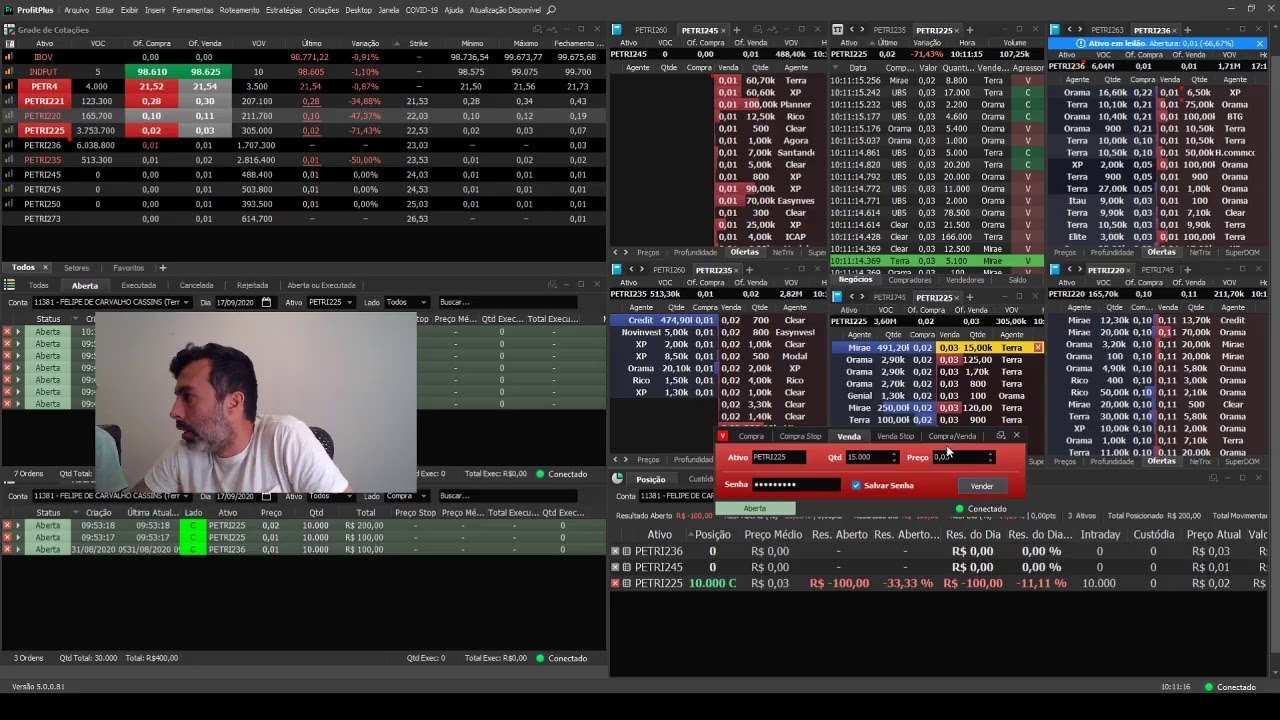The image size is (1280, 720).
Task: Click the orders list icon beside Todas tab
Action: (10, 285)
